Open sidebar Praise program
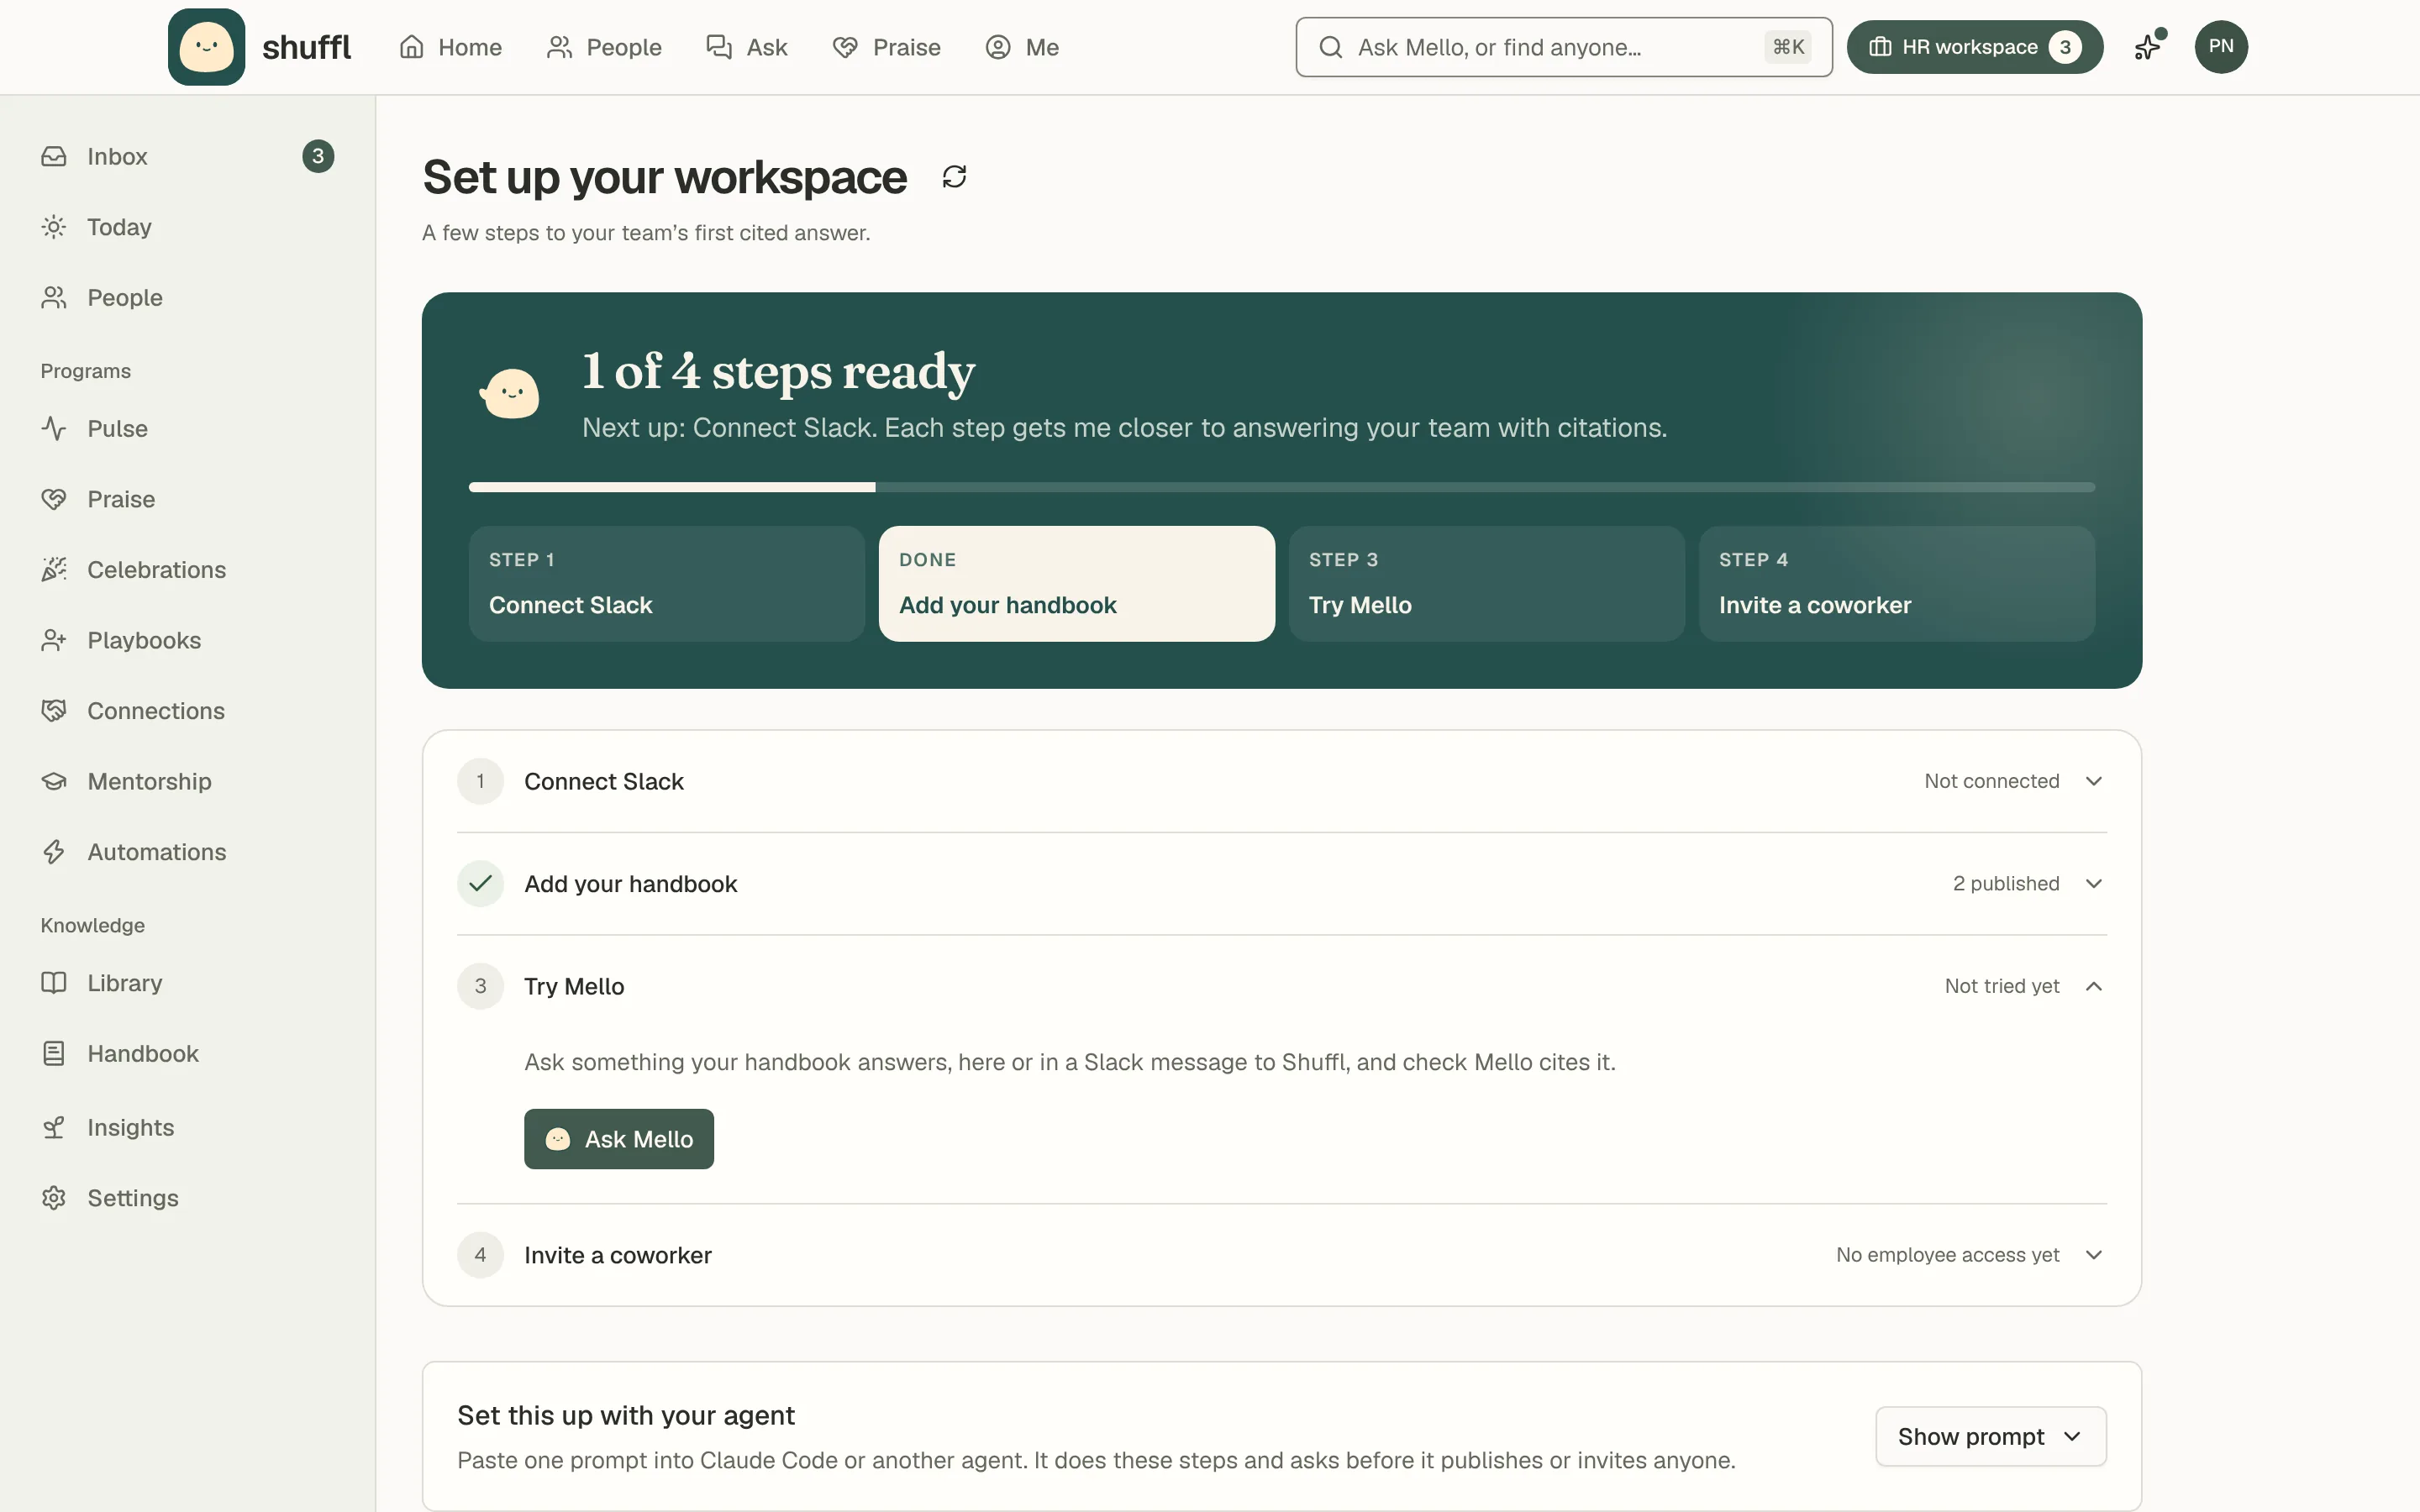The height and width of the screenshot is (1512, 2420). (188, 499)
